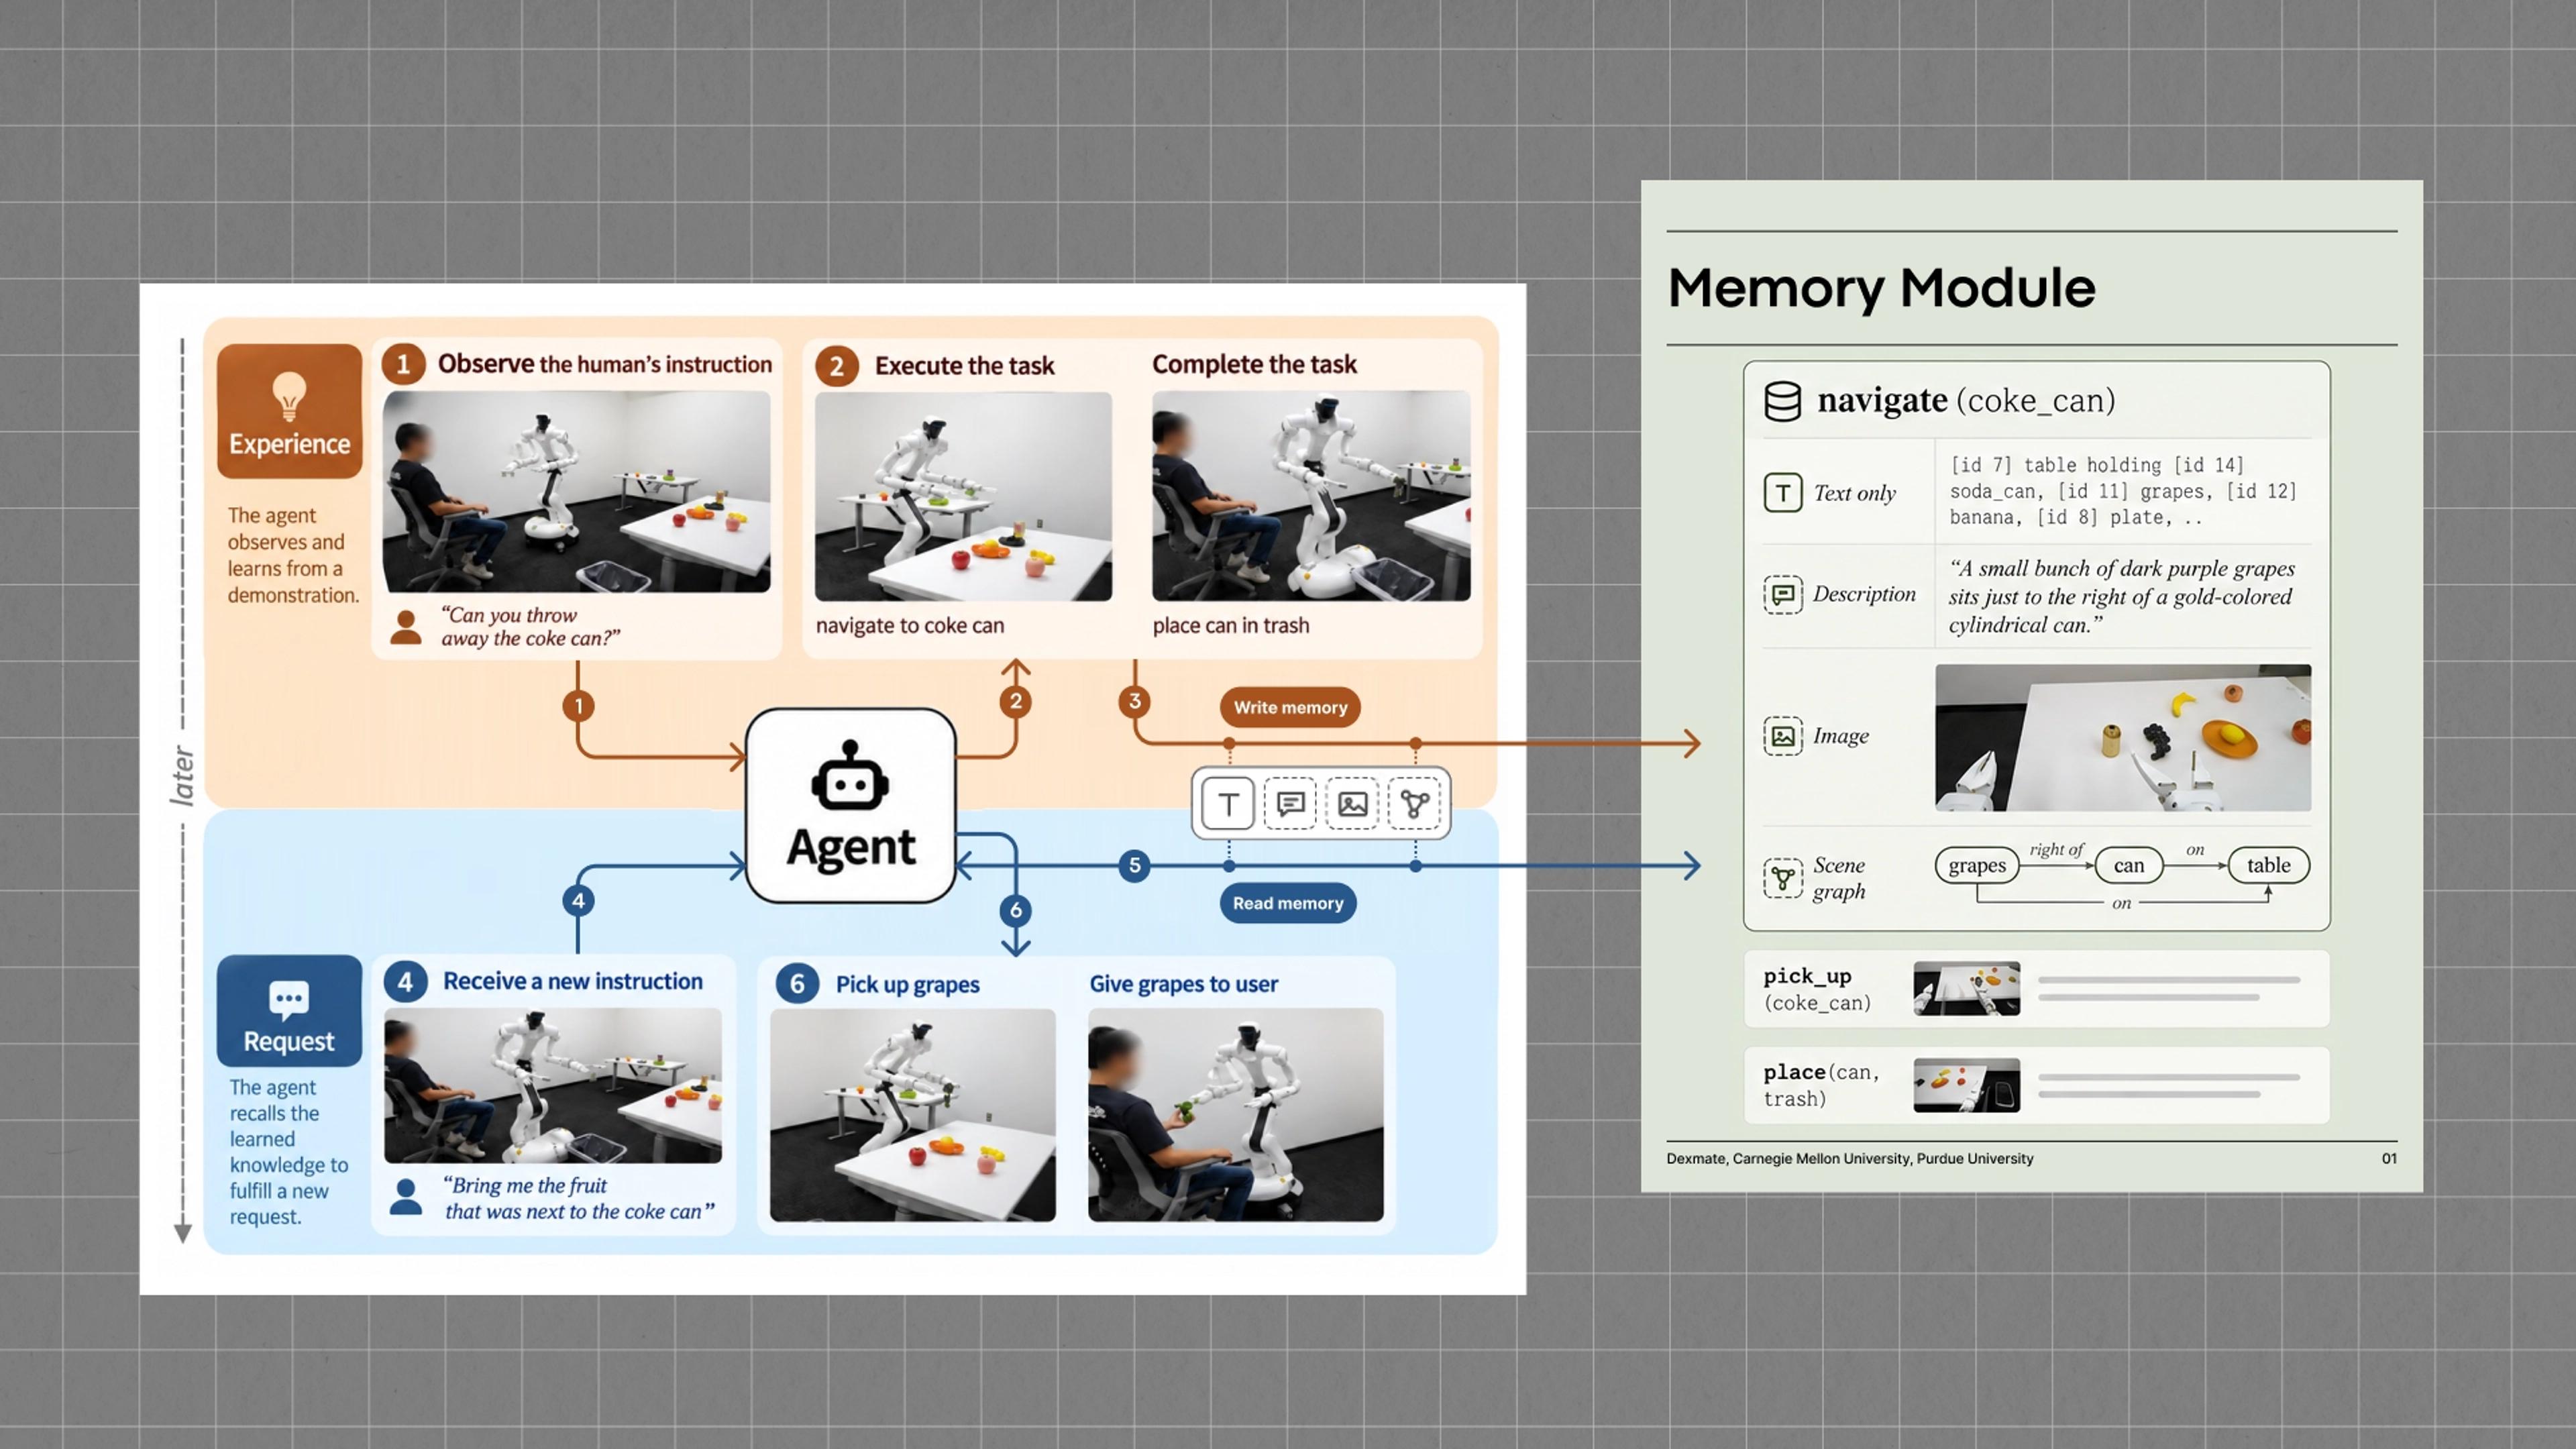The width and height of the screenshot is (2576, 1449).
Task: Click the Scene graph icon in Memory Module
Action: point(1782,878)
